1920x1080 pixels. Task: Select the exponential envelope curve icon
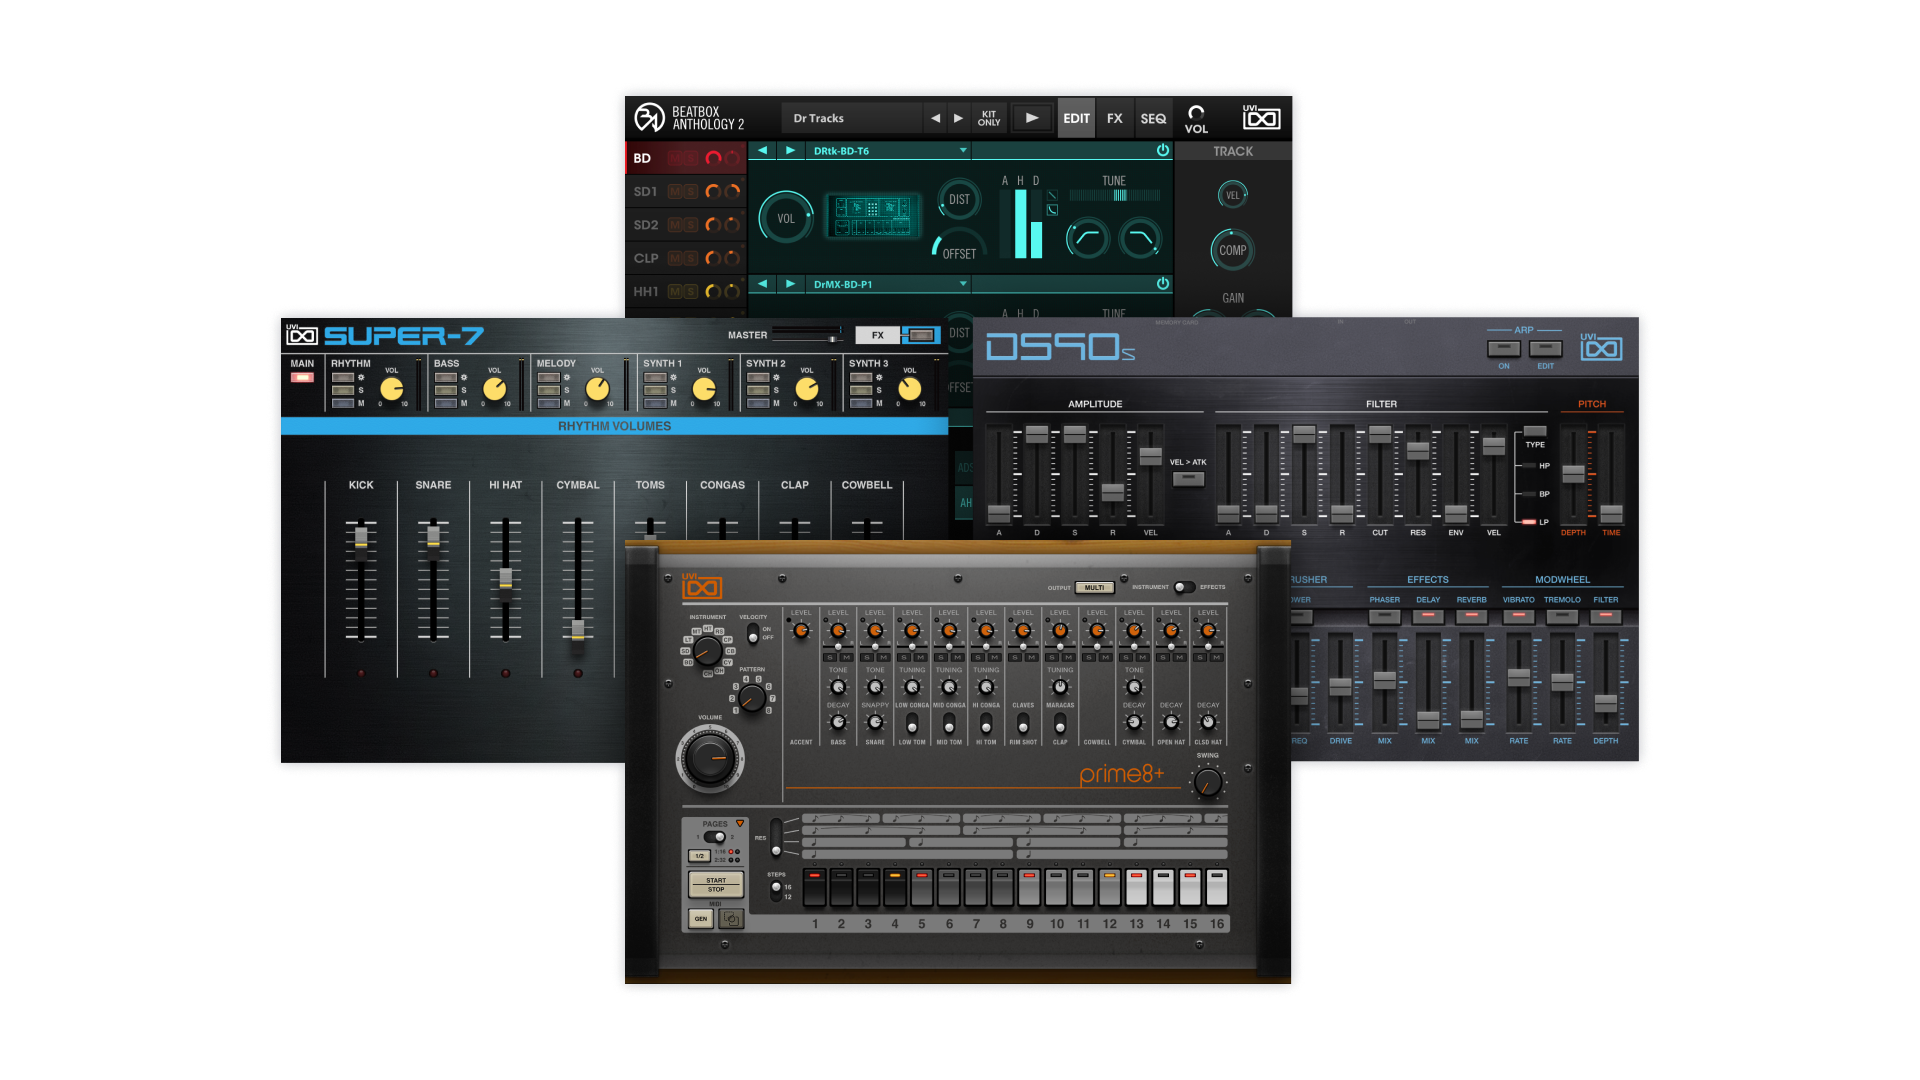coord(1052,210)
